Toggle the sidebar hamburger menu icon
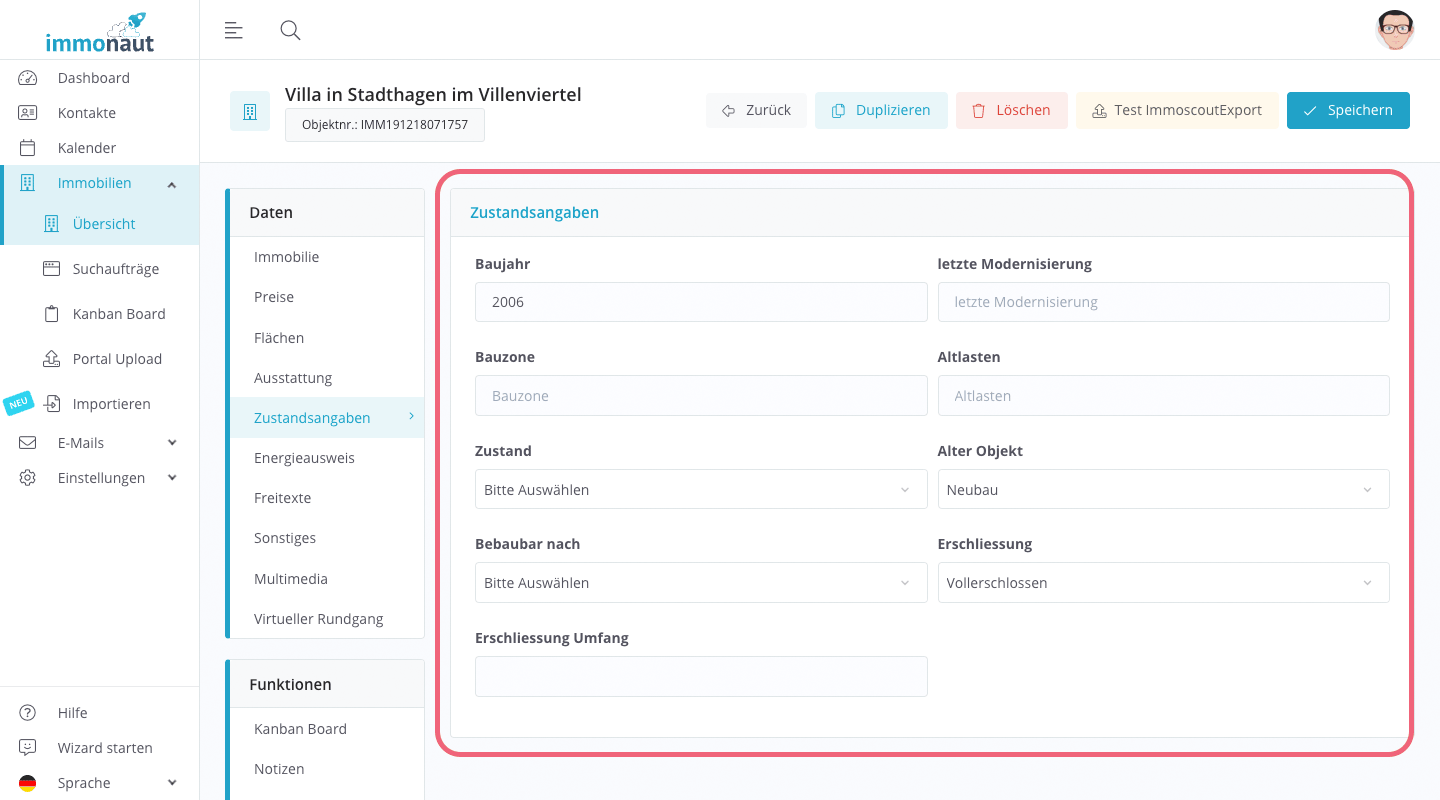Viewport: 1440px width, 800px height. pos(233,30)
